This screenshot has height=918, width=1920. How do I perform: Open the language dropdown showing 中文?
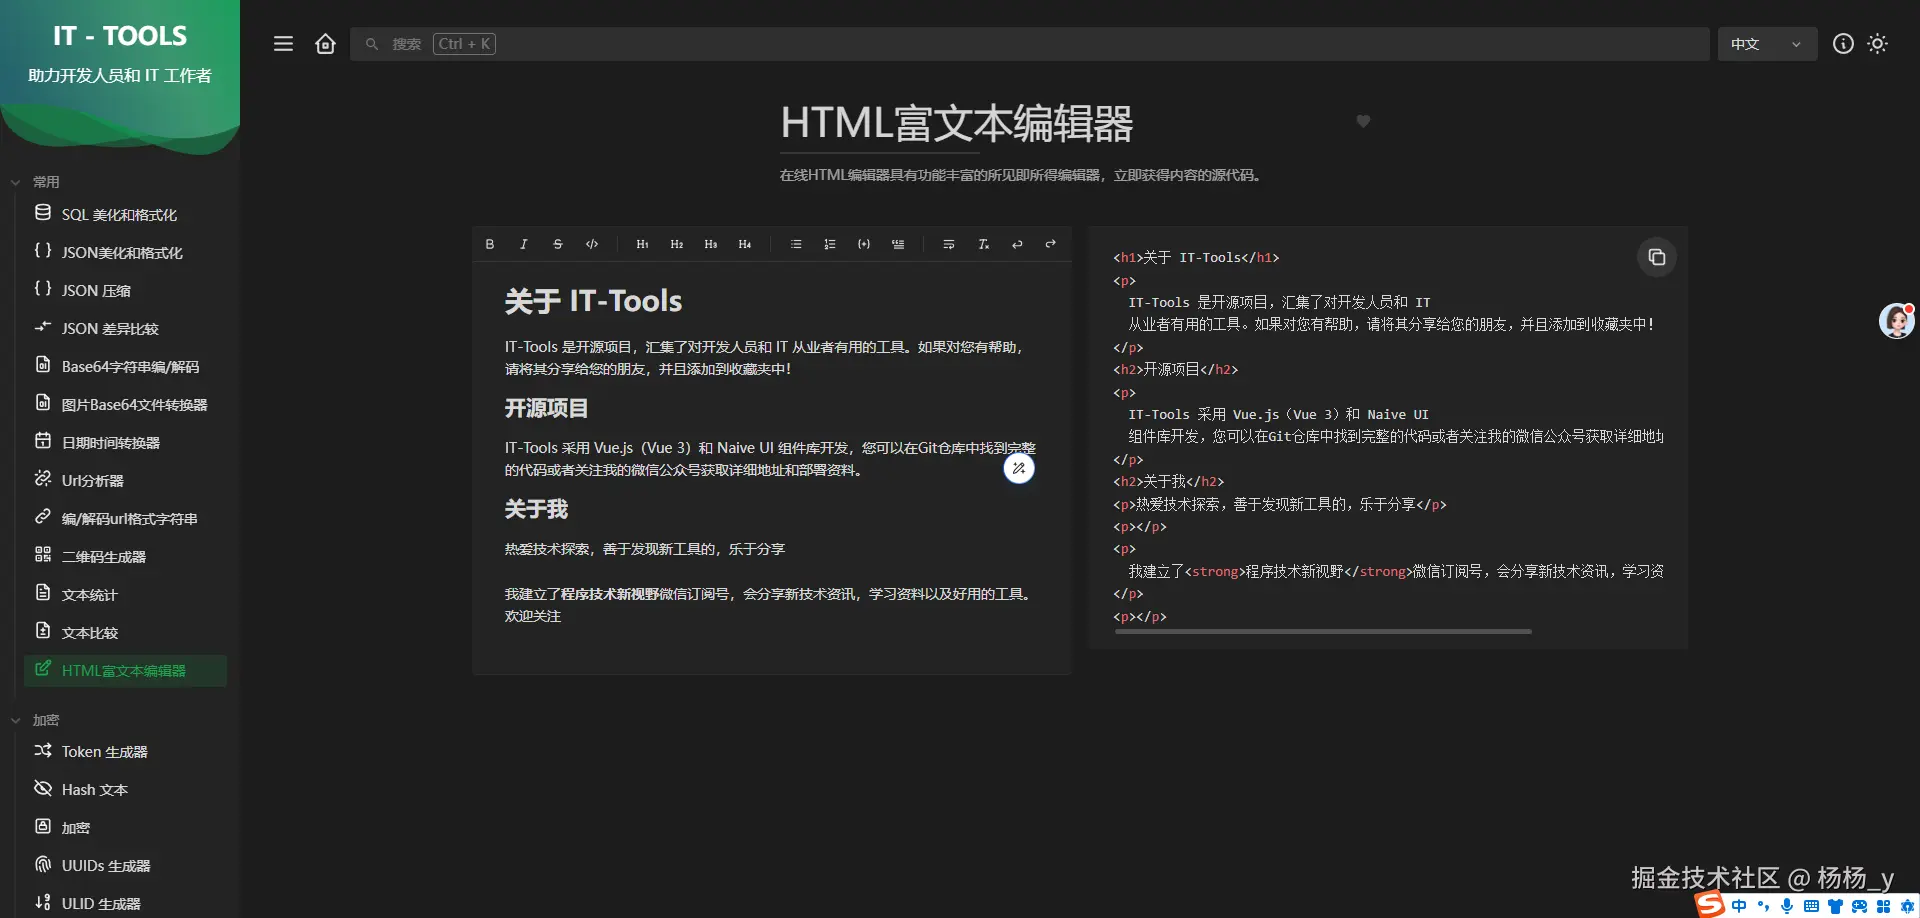coord(1767,44)
